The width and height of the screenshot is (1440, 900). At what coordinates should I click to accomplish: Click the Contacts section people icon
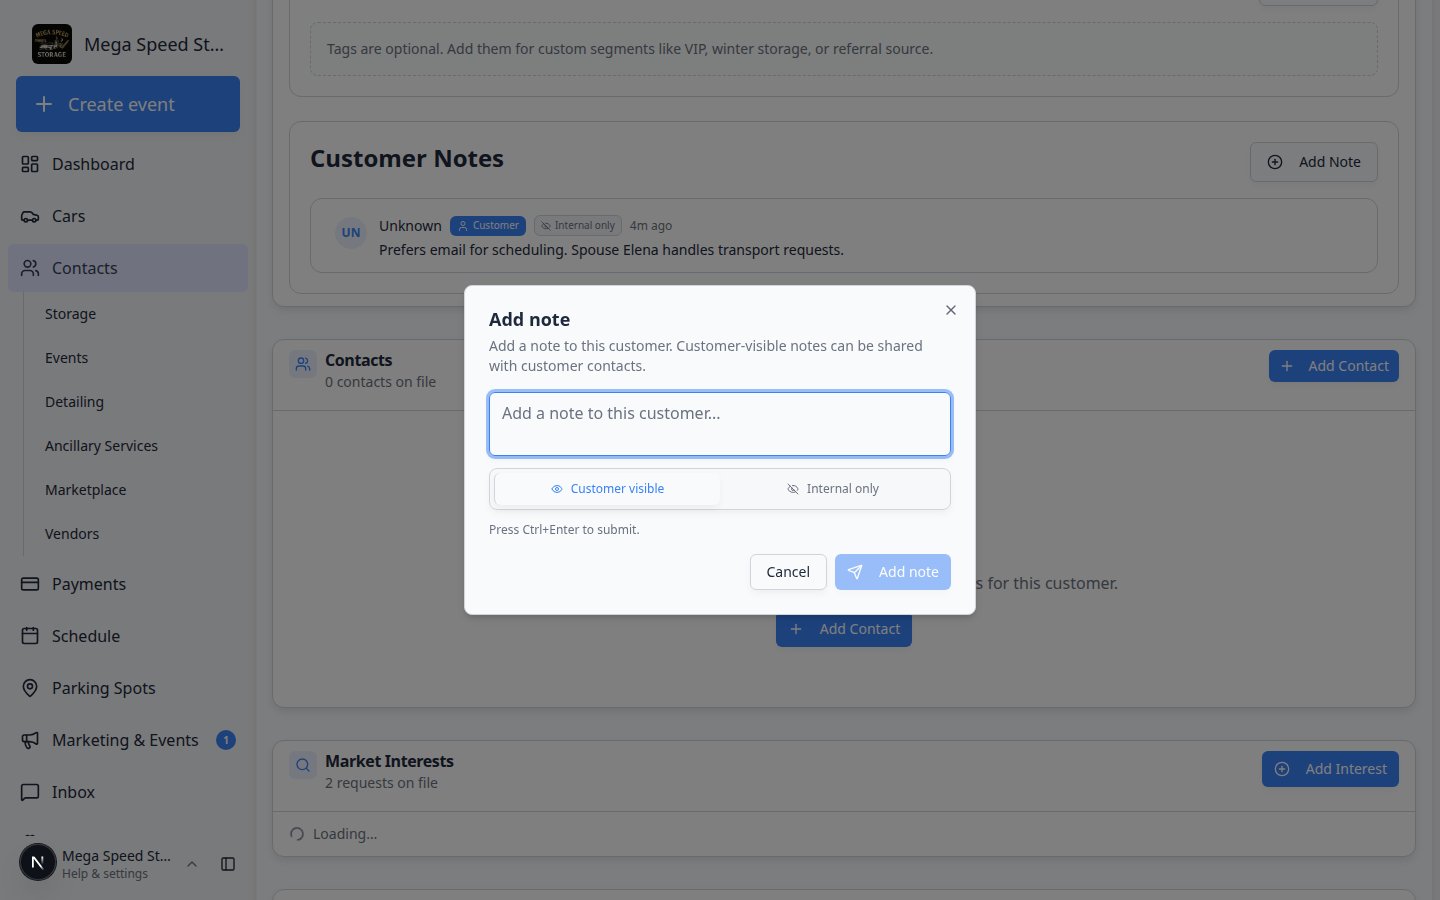(303, 364)
